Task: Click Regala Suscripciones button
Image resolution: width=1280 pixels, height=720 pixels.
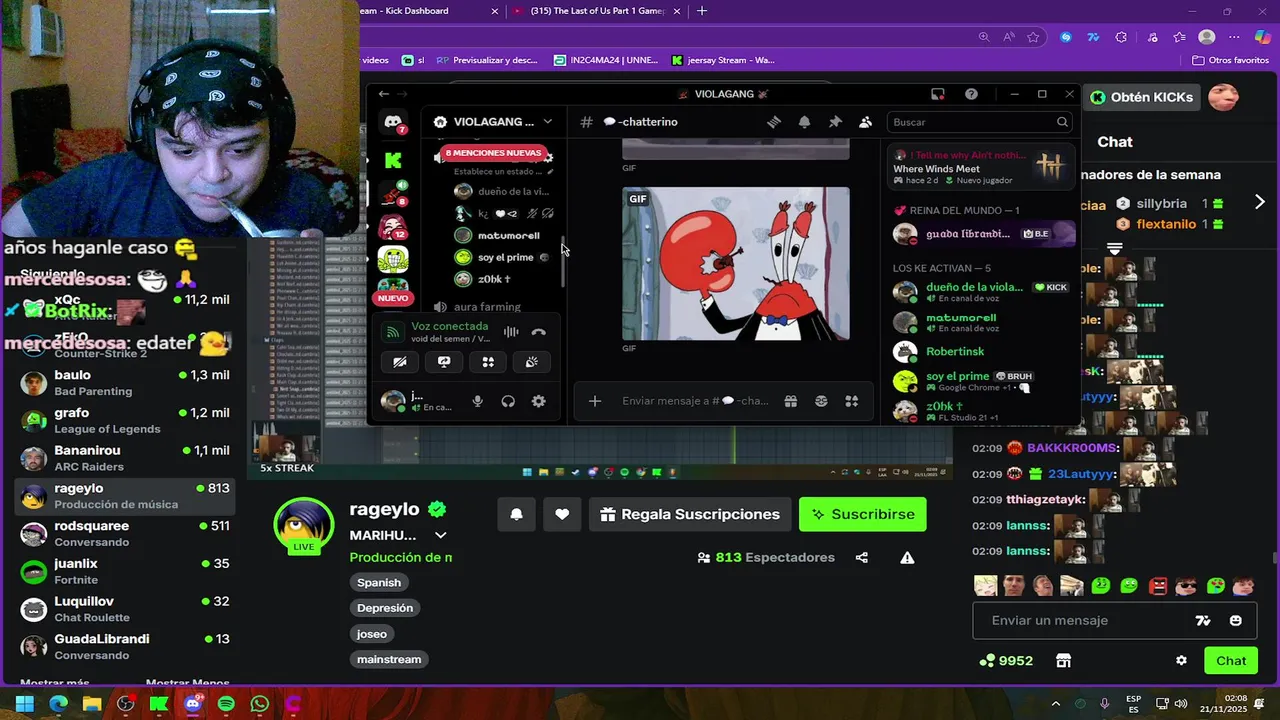Action: pyautogui.click(x=690, y=514)
